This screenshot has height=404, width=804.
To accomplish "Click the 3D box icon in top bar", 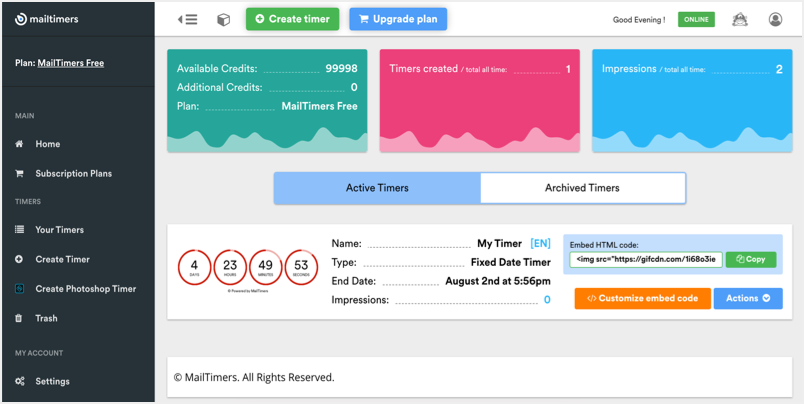I will click(224, 19).
